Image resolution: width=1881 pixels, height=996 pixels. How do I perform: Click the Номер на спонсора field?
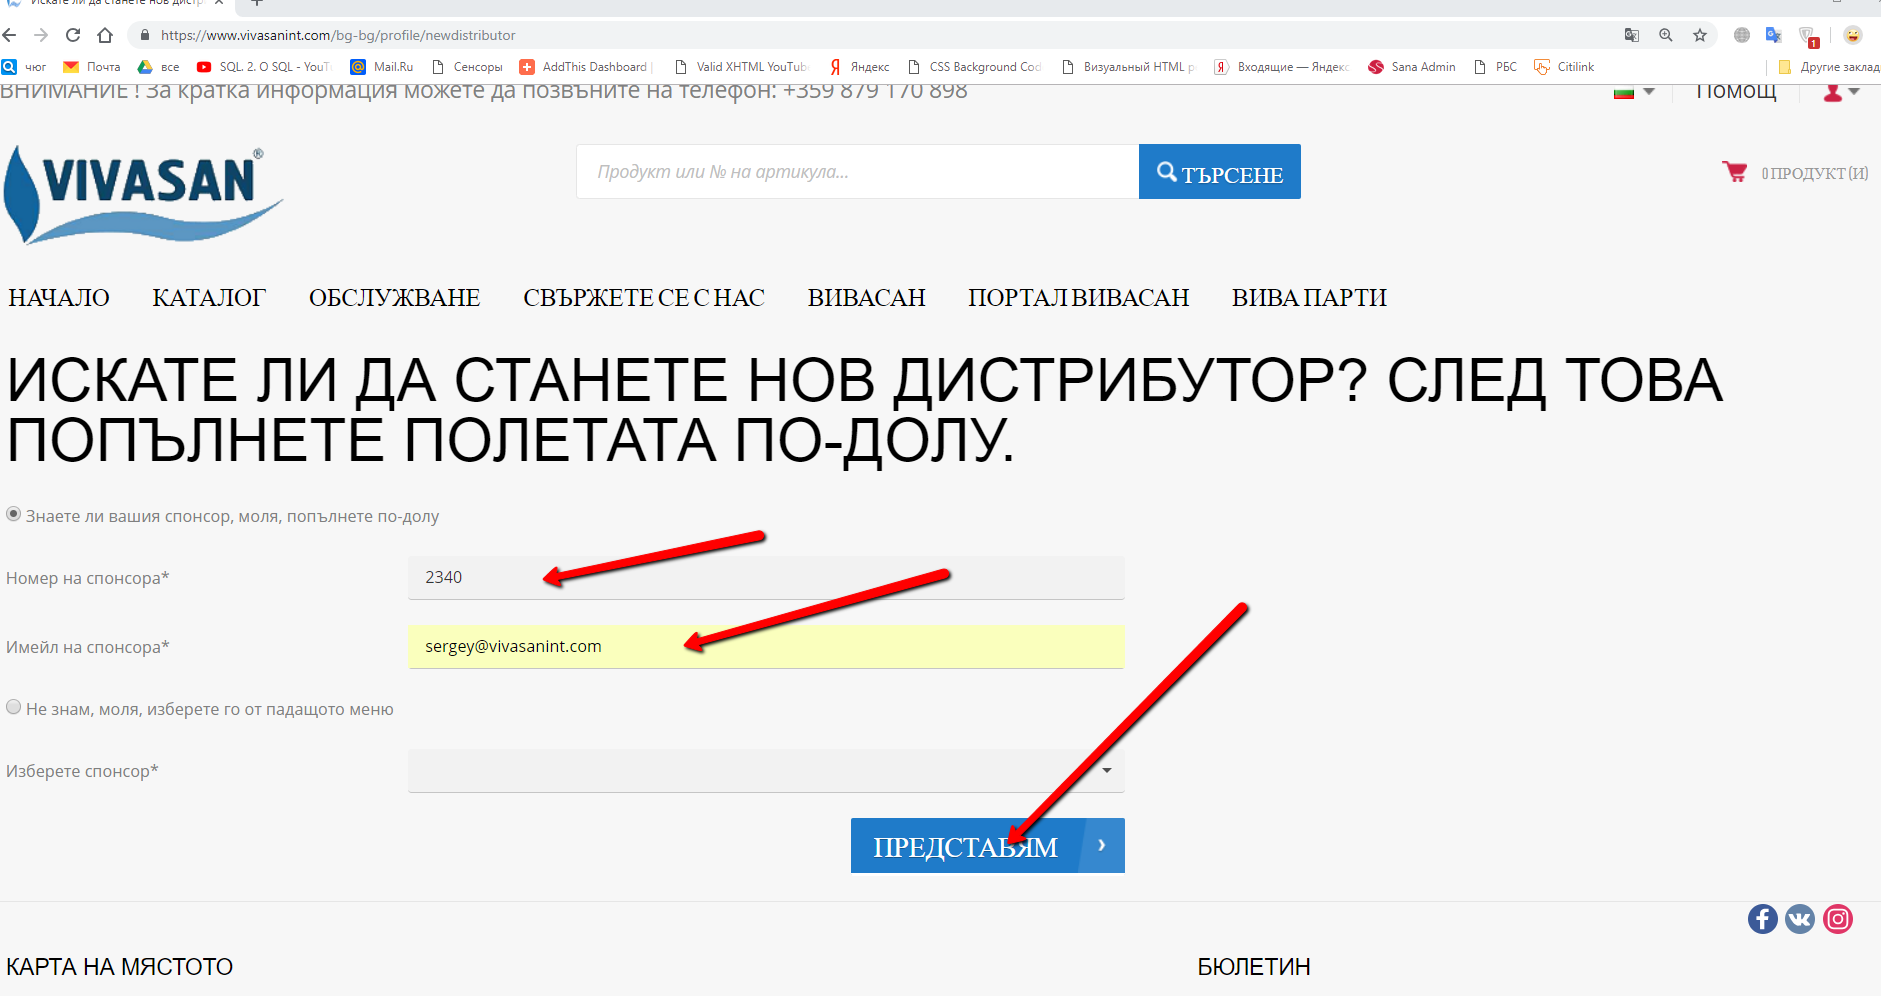(766, 578)
